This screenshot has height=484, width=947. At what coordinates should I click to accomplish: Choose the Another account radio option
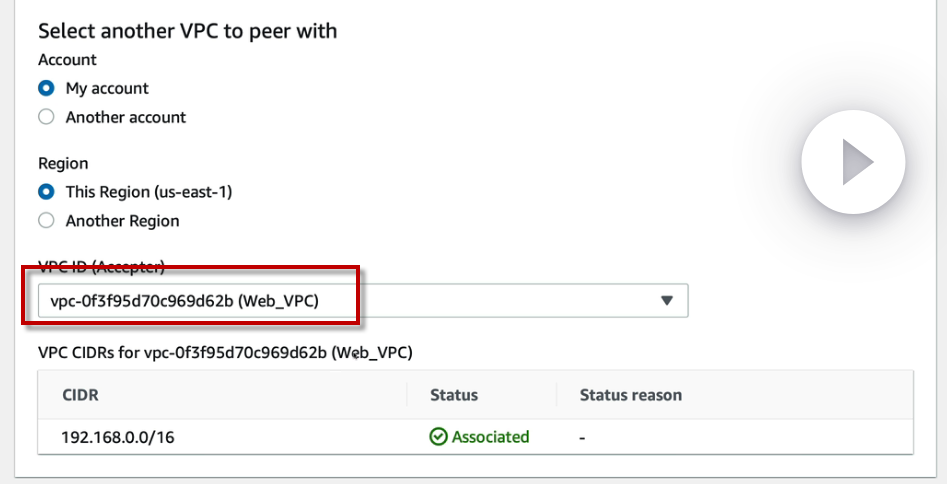click(46, 117)
